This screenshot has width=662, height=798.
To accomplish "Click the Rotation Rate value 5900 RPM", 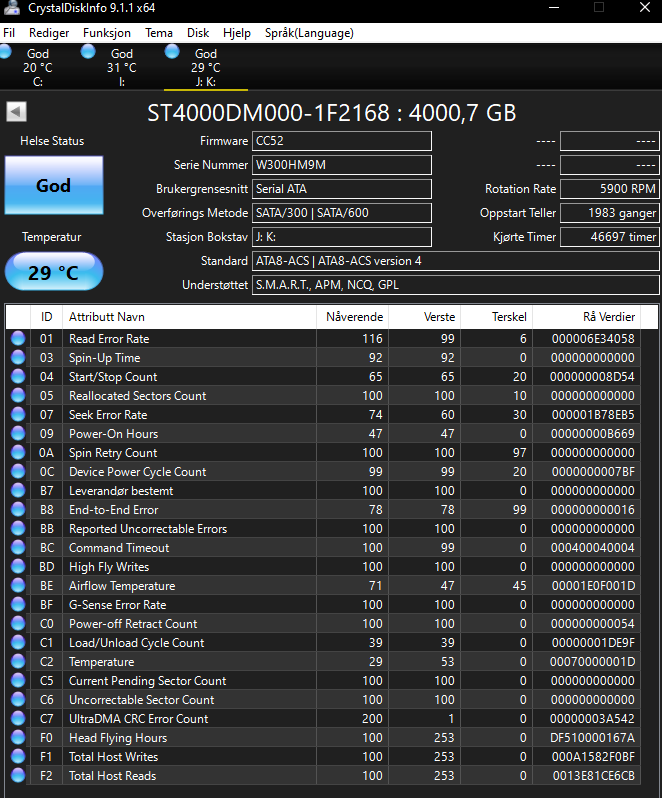I will (x=610, y=189).
